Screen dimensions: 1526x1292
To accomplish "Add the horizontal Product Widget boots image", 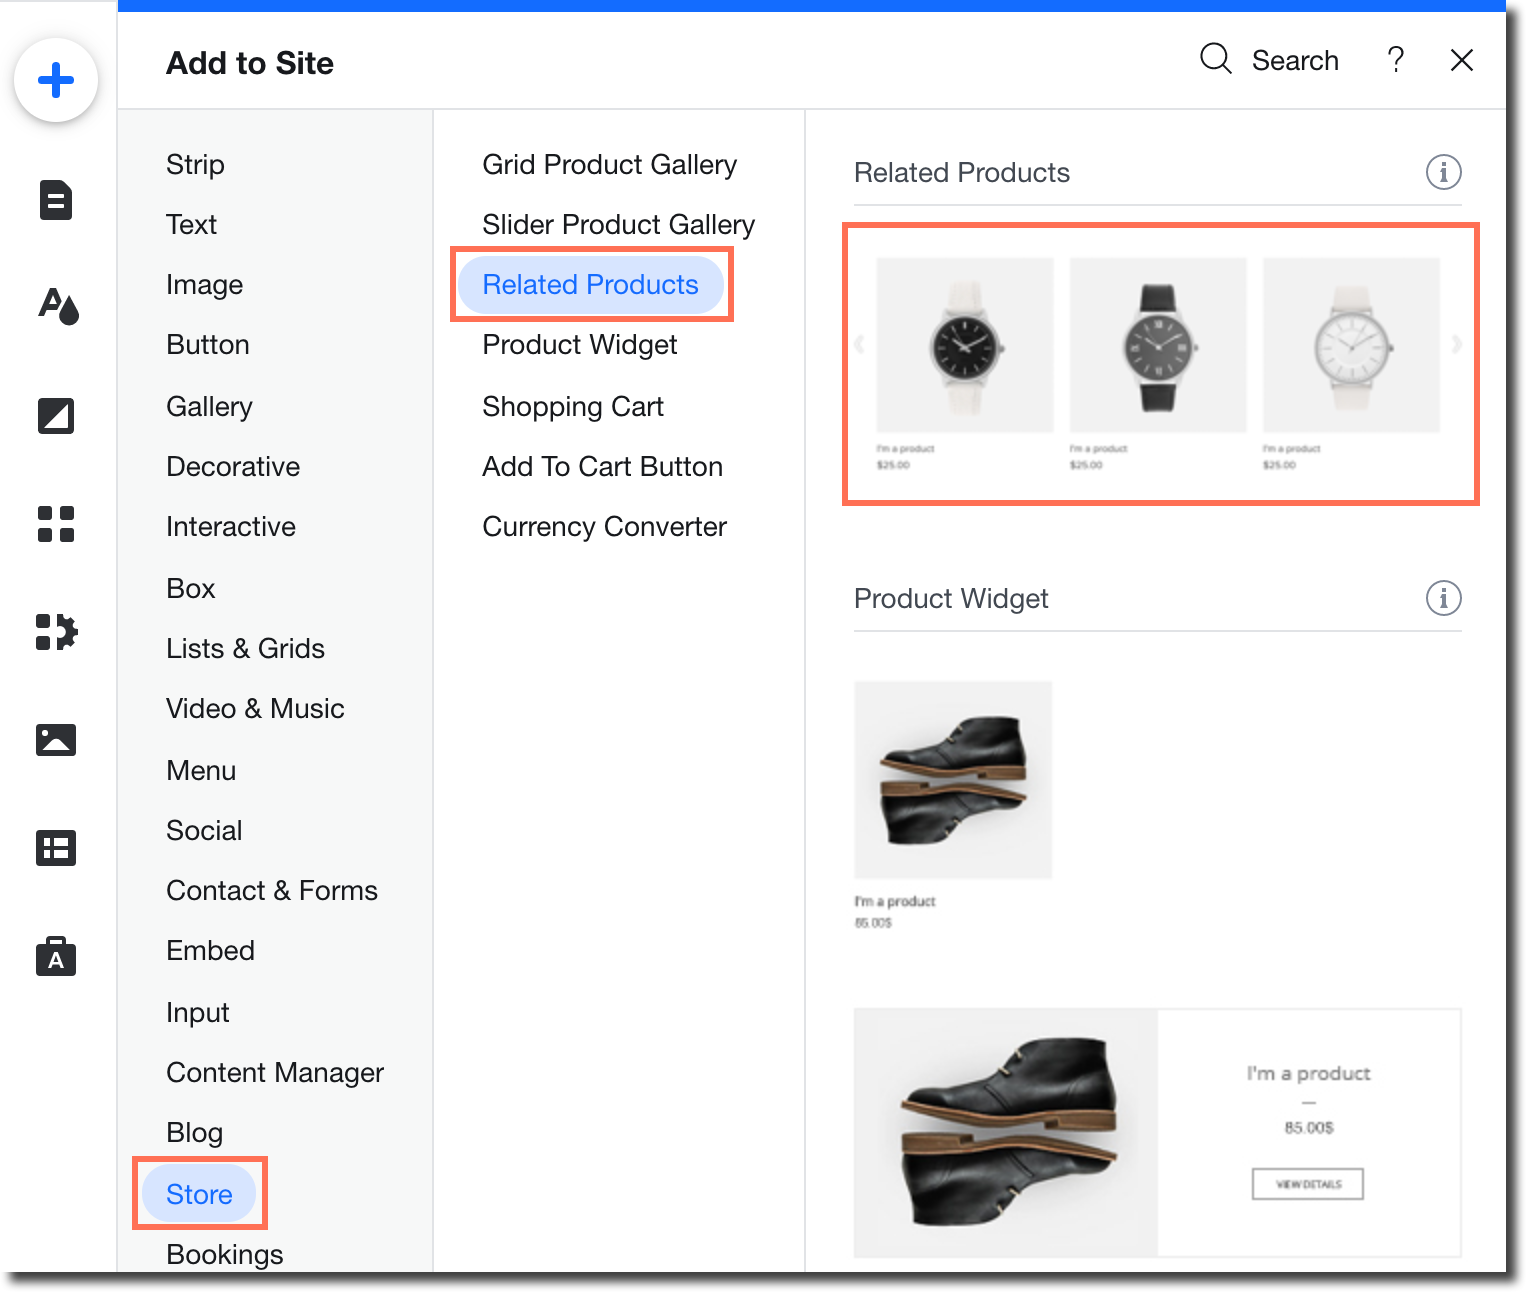I will click(x=1006, y=1133).
